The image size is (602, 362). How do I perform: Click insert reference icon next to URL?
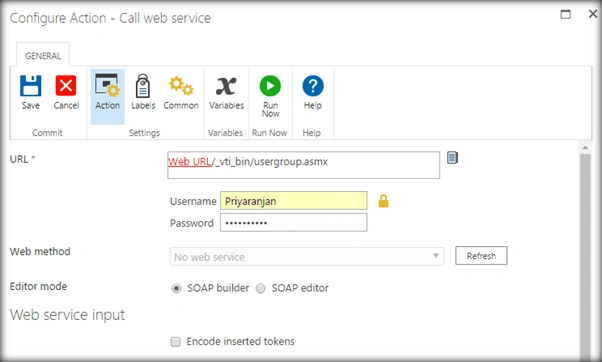point(452,158)
